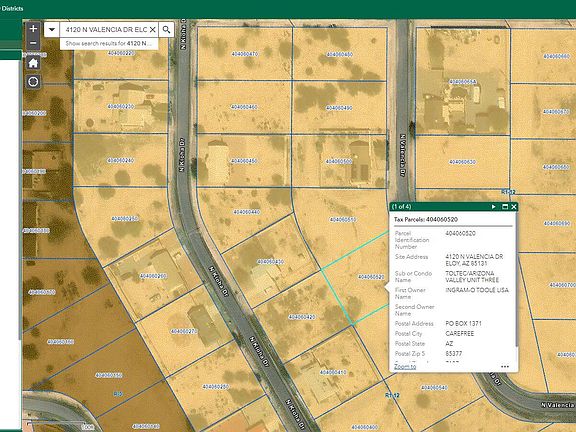The width and height of the screenshot is (576, 432).
Task: Zoom out with the minus button
Action: pos(33,43)
